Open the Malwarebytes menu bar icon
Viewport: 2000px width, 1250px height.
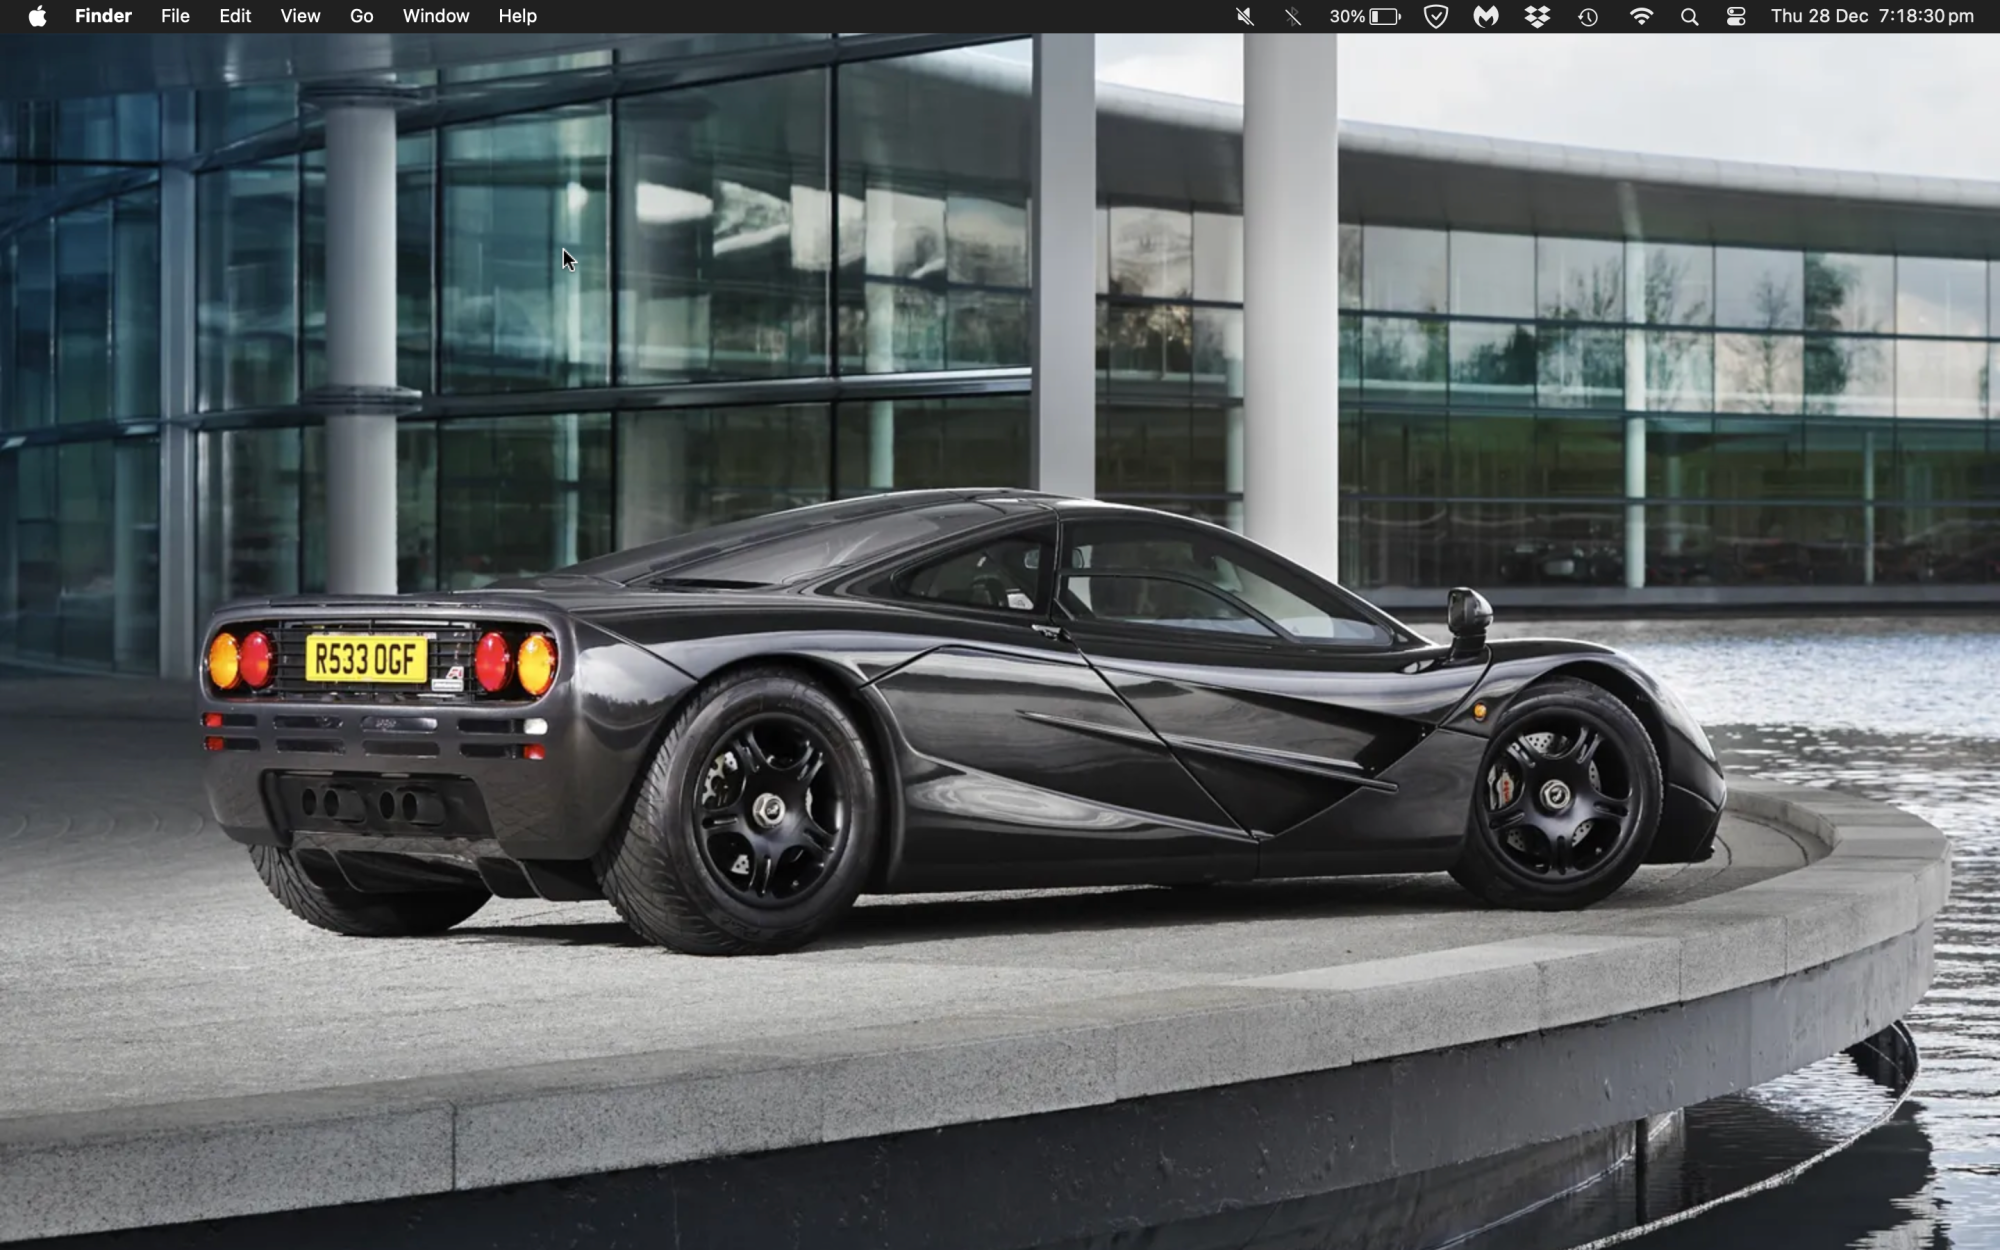click(1486, 16)
